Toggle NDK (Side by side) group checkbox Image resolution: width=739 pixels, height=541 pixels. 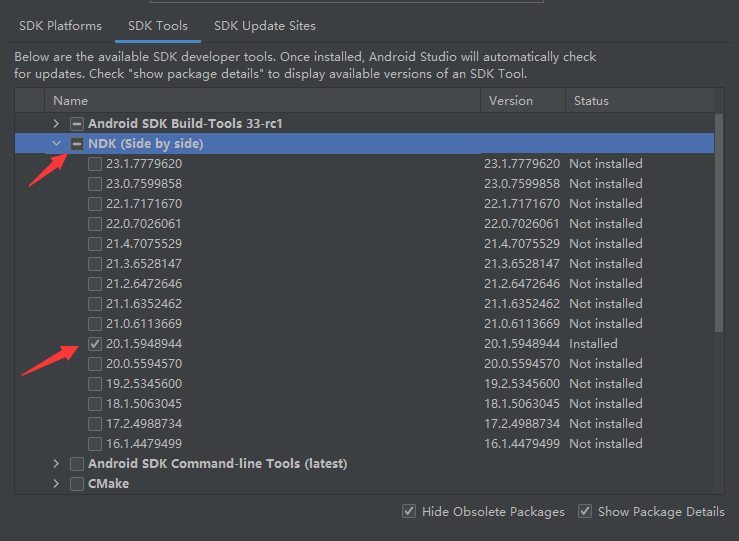pos(77,144)
